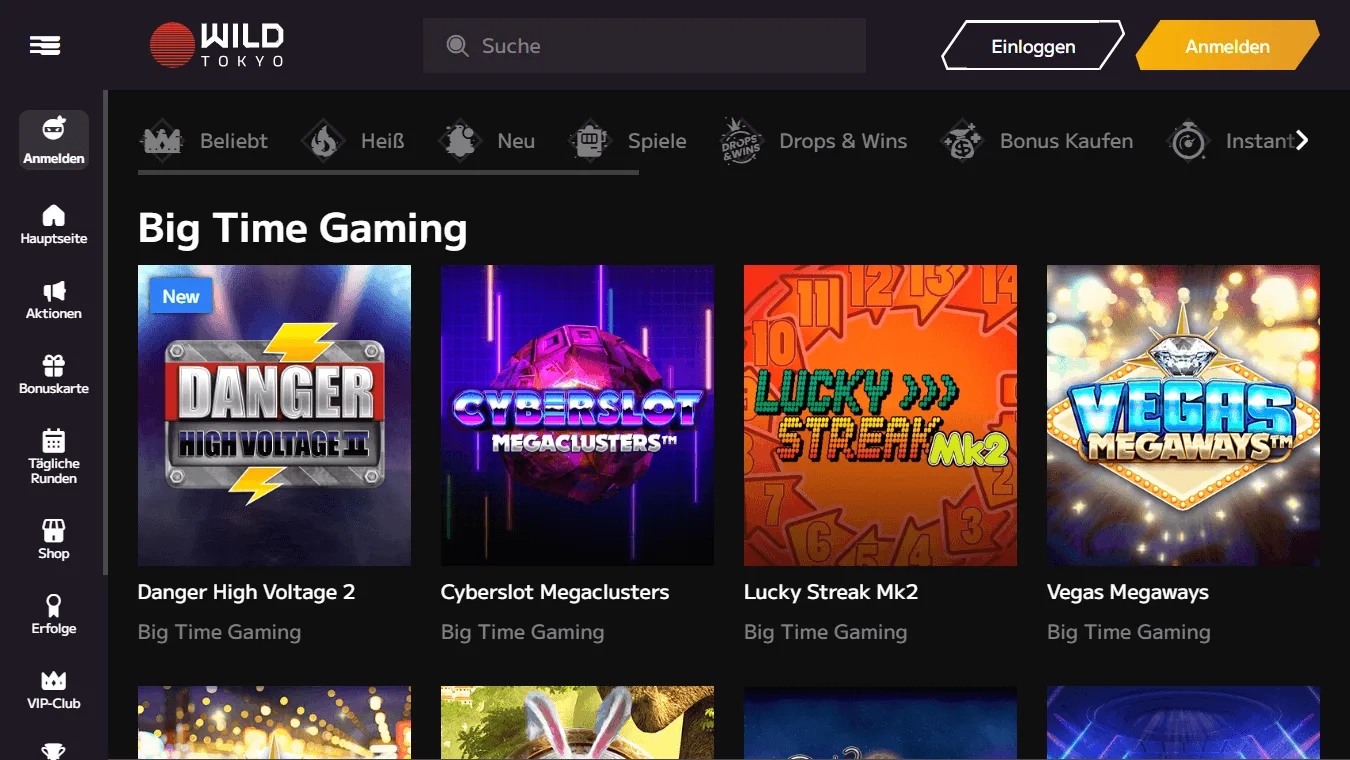Open Erfolge achievements icon in sidebar

click(x=54, y=614)
